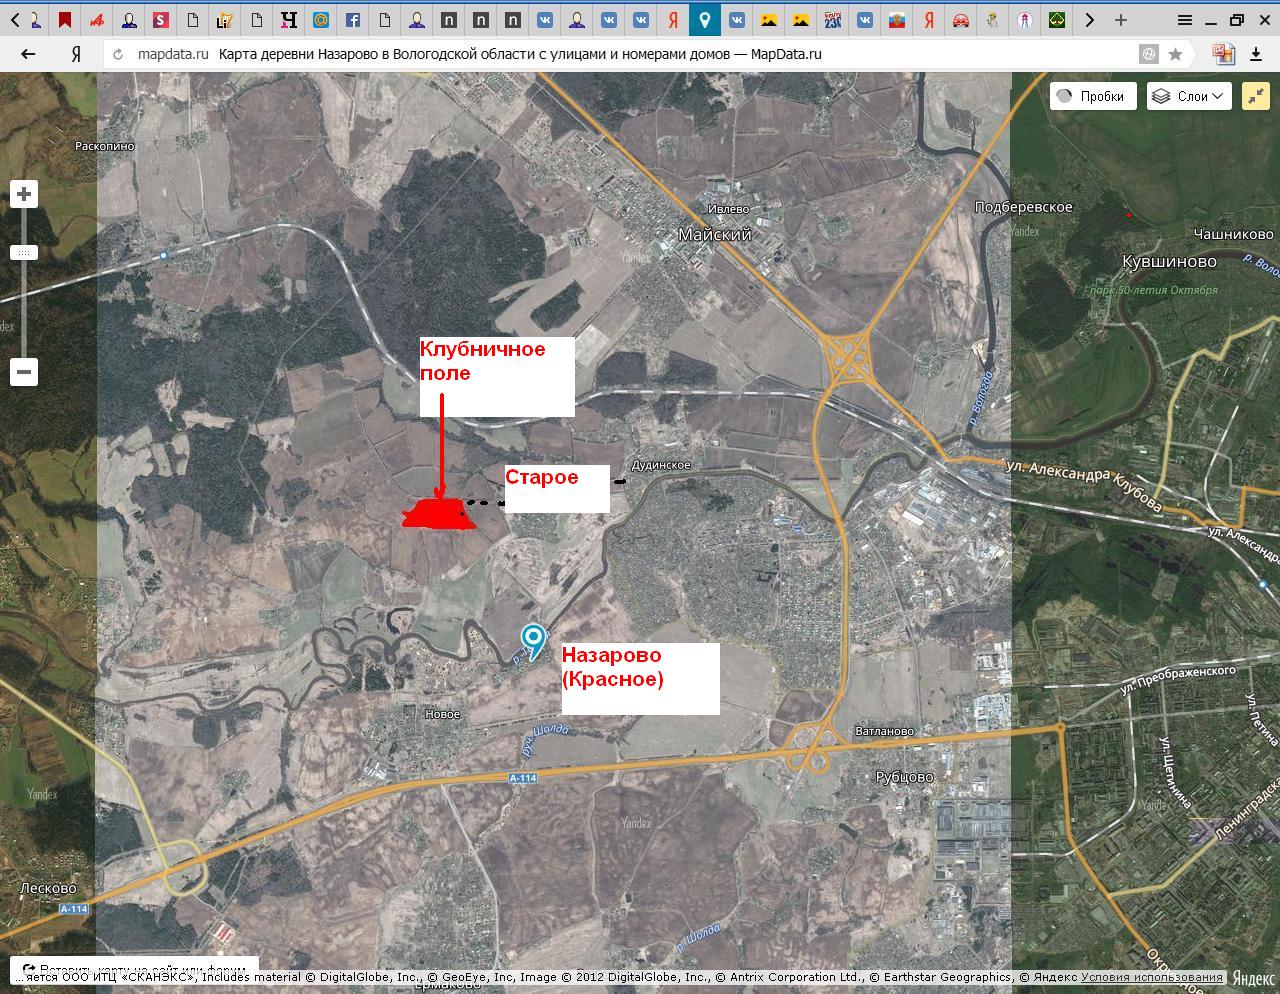Open the browser hamburger menu

[1184, 19]
